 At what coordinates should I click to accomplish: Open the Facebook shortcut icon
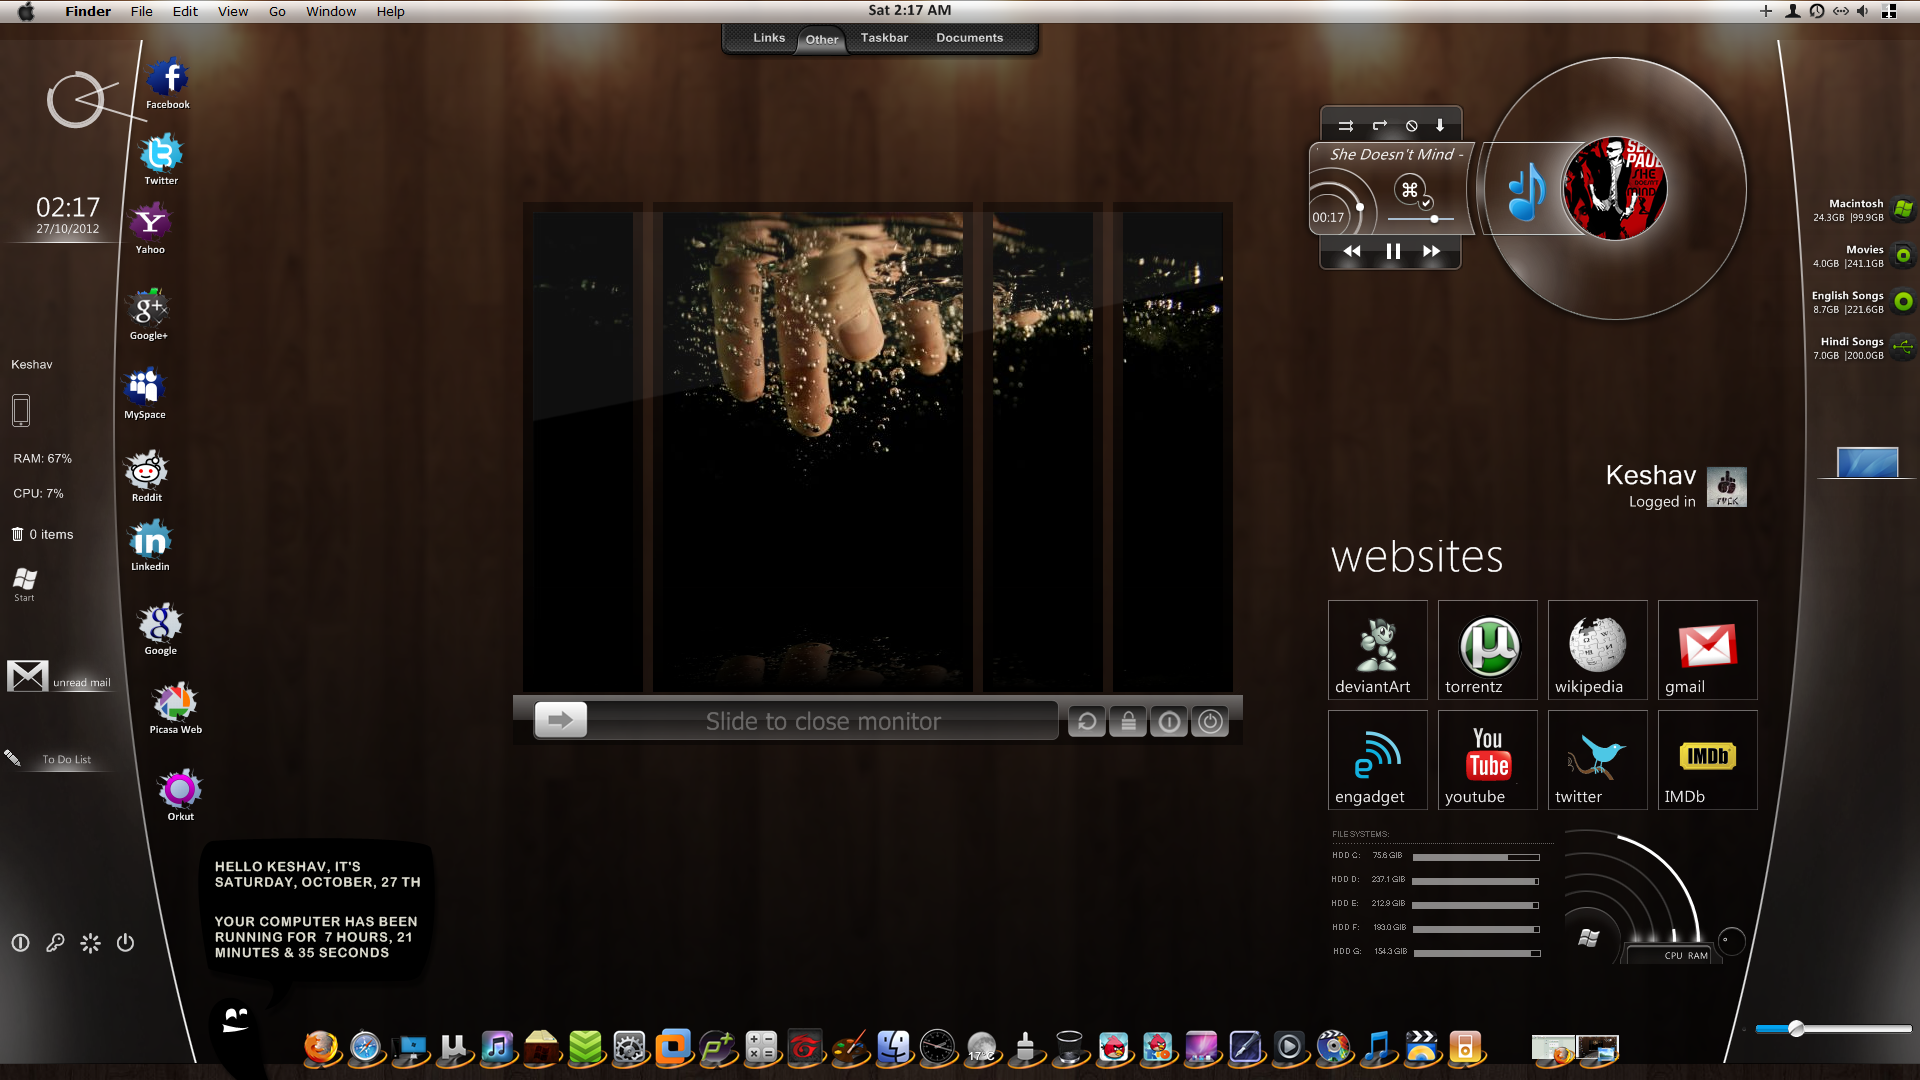click(168, 78)
